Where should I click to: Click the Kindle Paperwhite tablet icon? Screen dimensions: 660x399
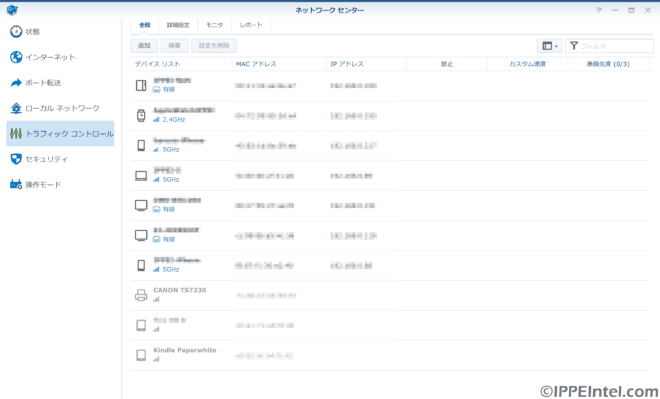click(x=141, y=356)
